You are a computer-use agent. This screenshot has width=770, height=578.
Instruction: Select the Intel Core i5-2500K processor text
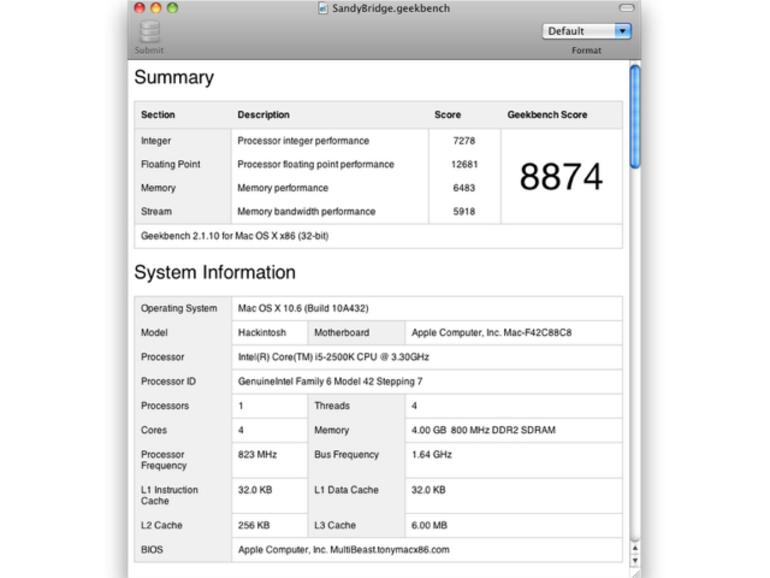(x=334, y=357)
